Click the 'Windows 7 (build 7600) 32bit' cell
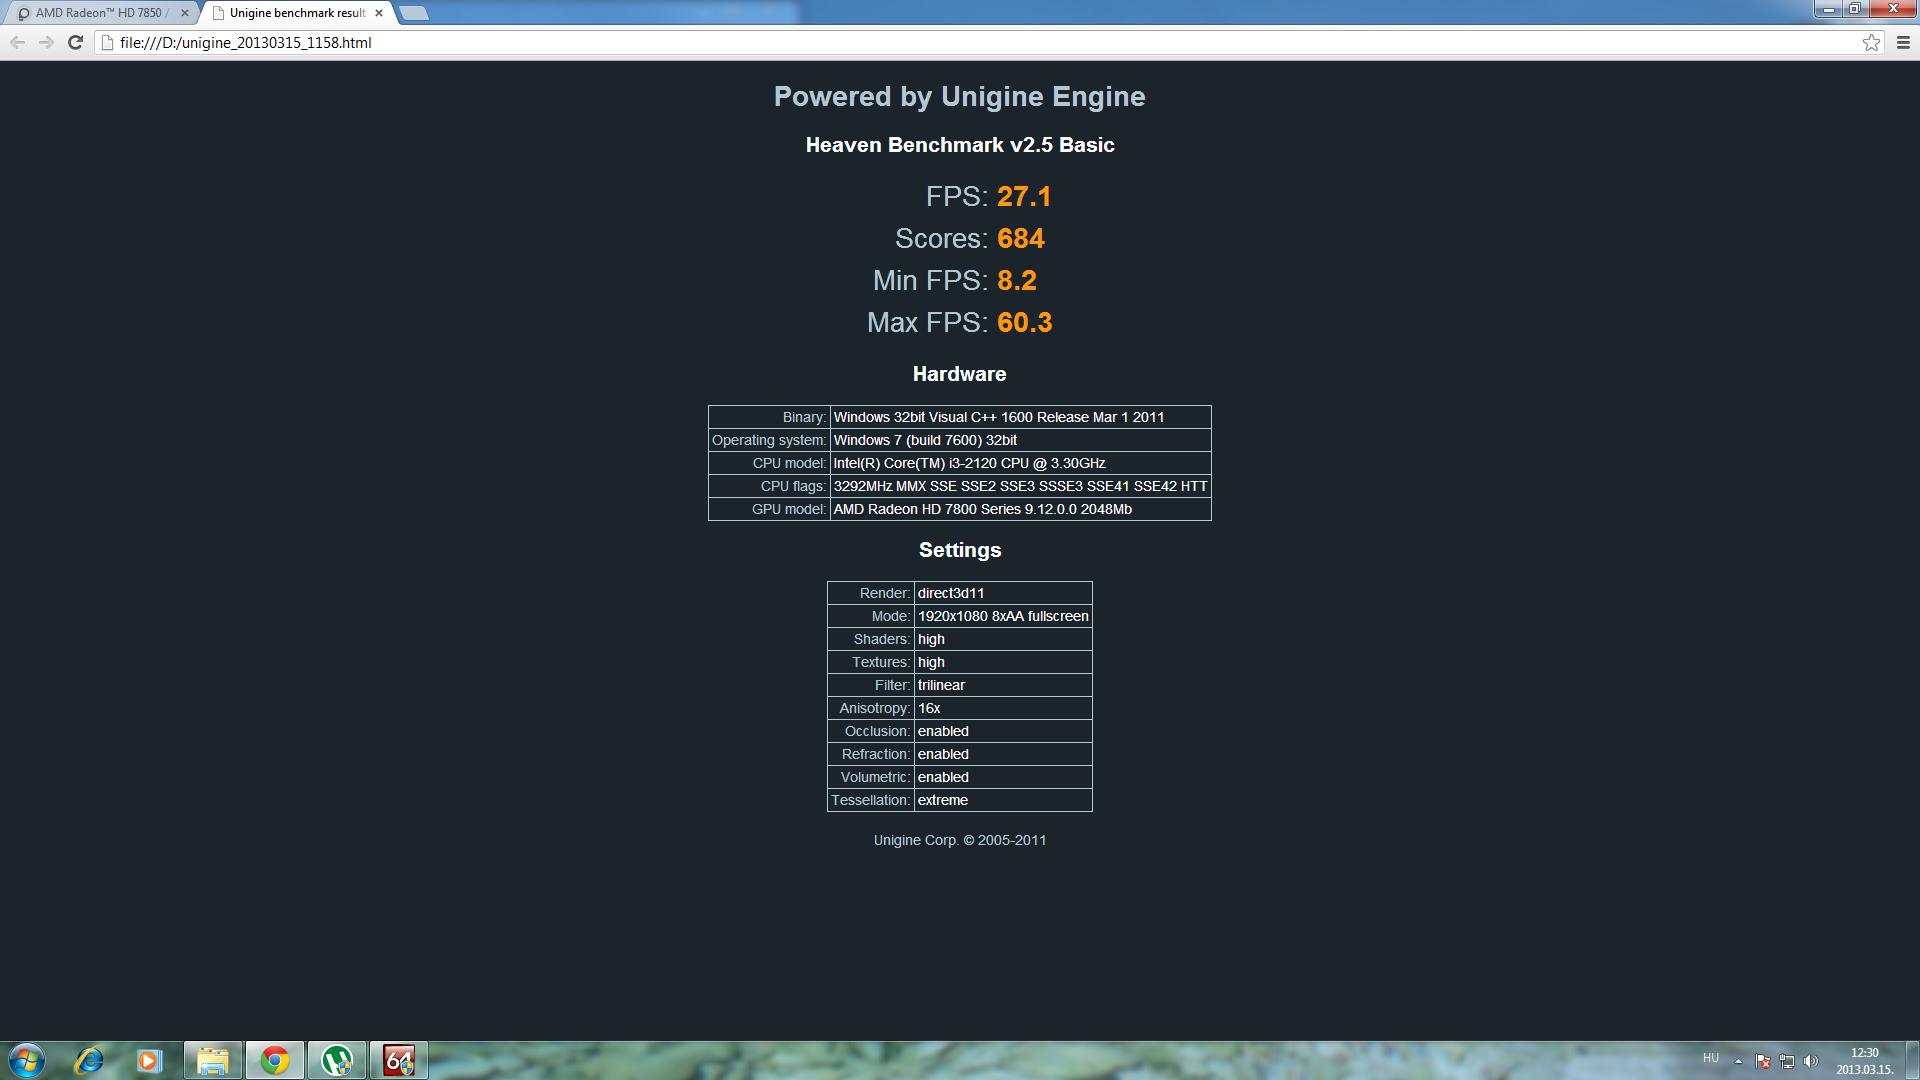This screenshot has width=1920, height=1080. click(x=1020, y=440)
